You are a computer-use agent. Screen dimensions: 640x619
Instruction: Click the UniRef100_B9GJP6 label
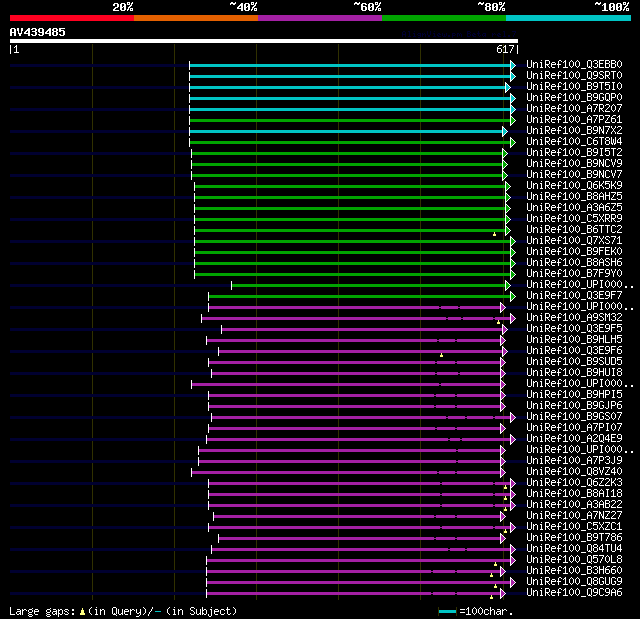point(574,406)
